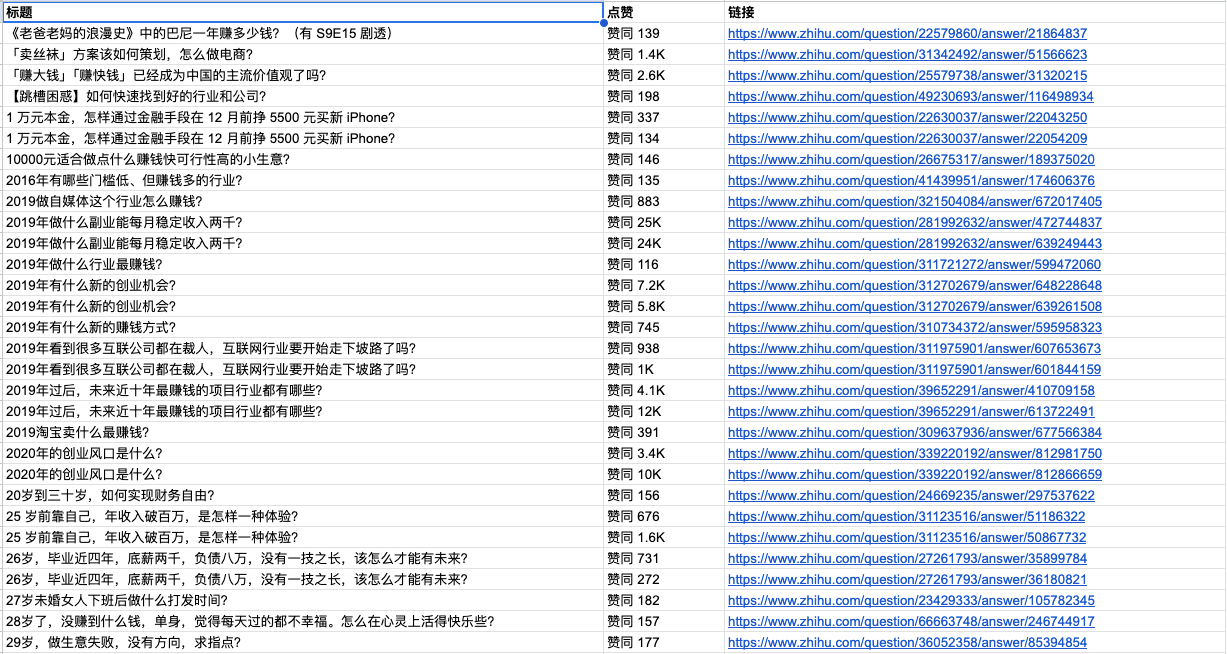Viewport: 1227px width, 654px height.
Task: Open the link ending in answer/607653673
Action: (914, 348)
